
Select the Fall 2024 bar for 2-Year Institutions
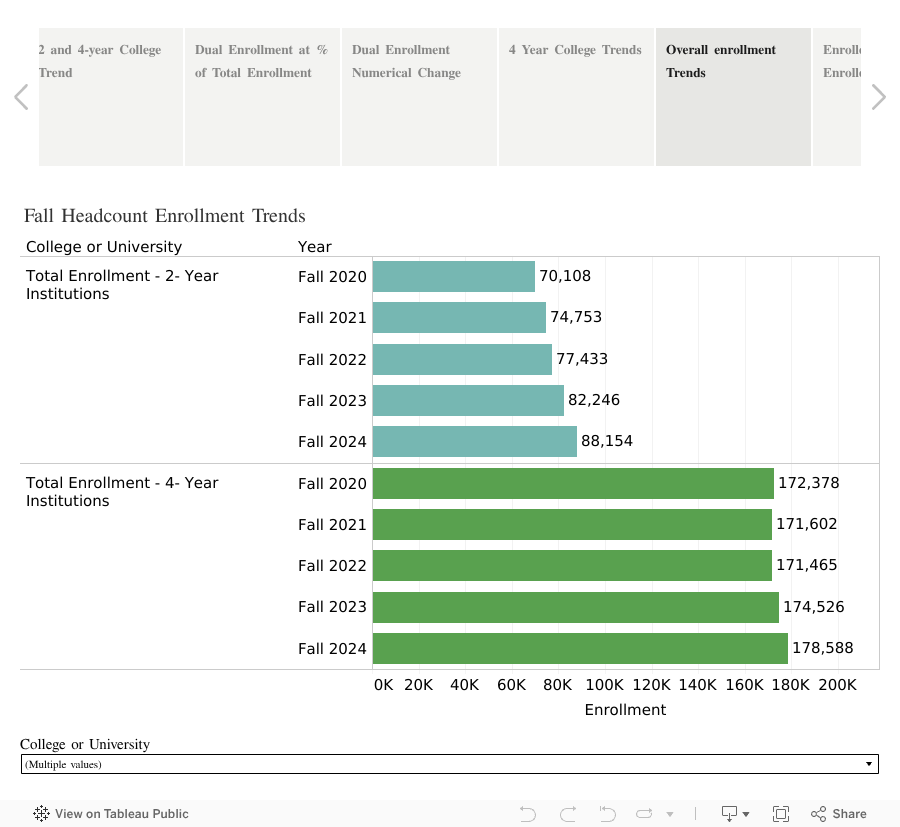pos(475,441)
